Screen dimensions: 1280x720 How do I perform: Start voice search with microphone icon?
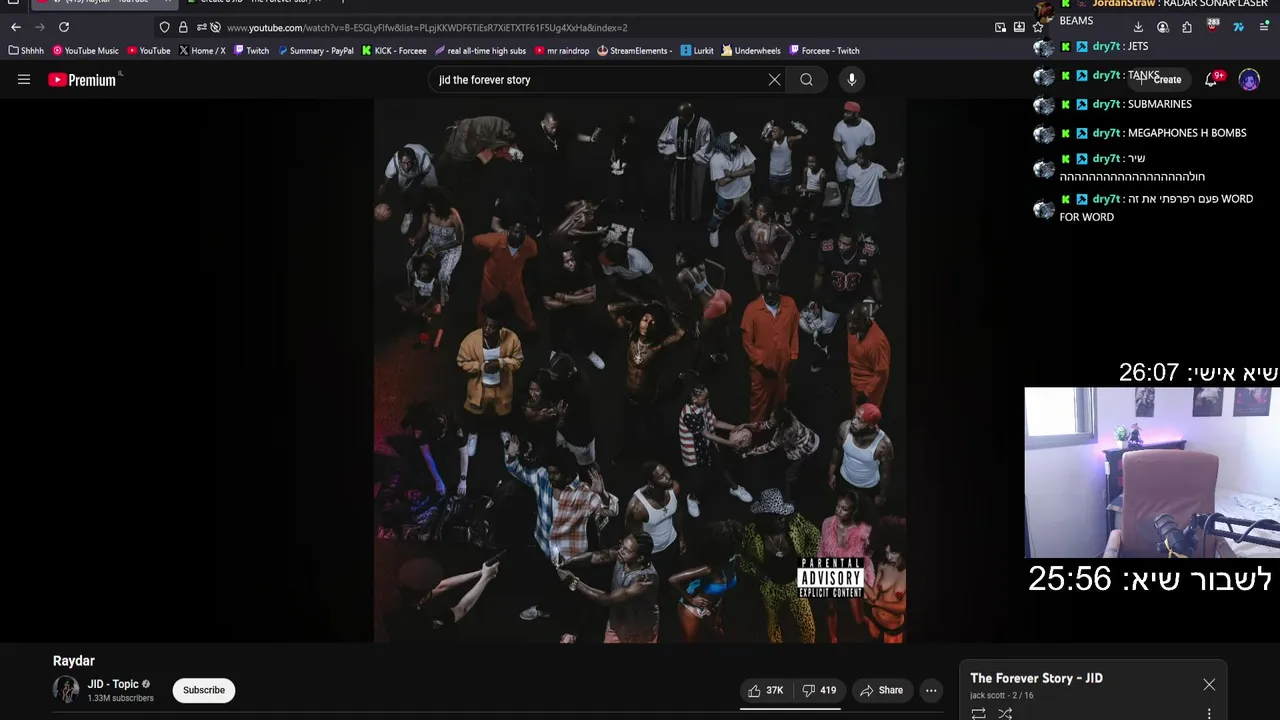852,80
